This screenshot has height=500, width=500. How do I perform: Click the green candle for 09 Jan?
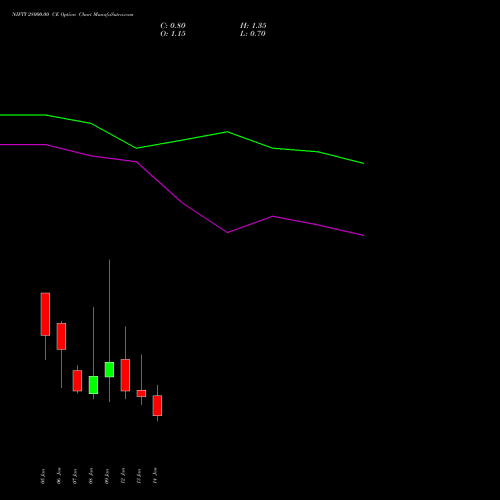pos(109,370)
